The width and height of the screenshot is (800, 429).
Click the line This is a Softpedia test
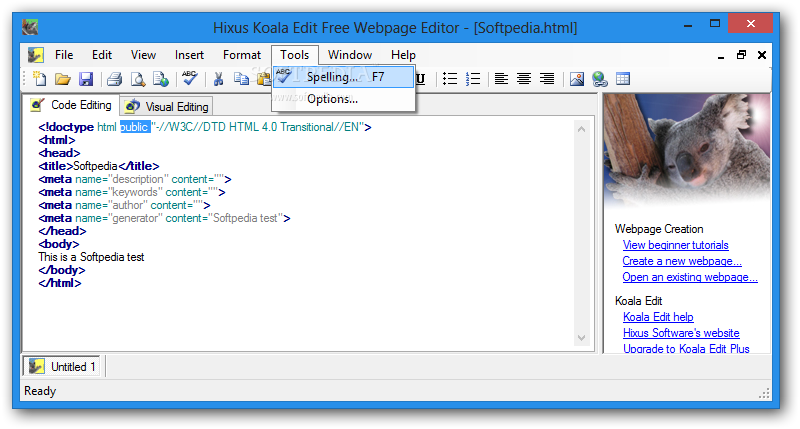click(x=91, y=257)
